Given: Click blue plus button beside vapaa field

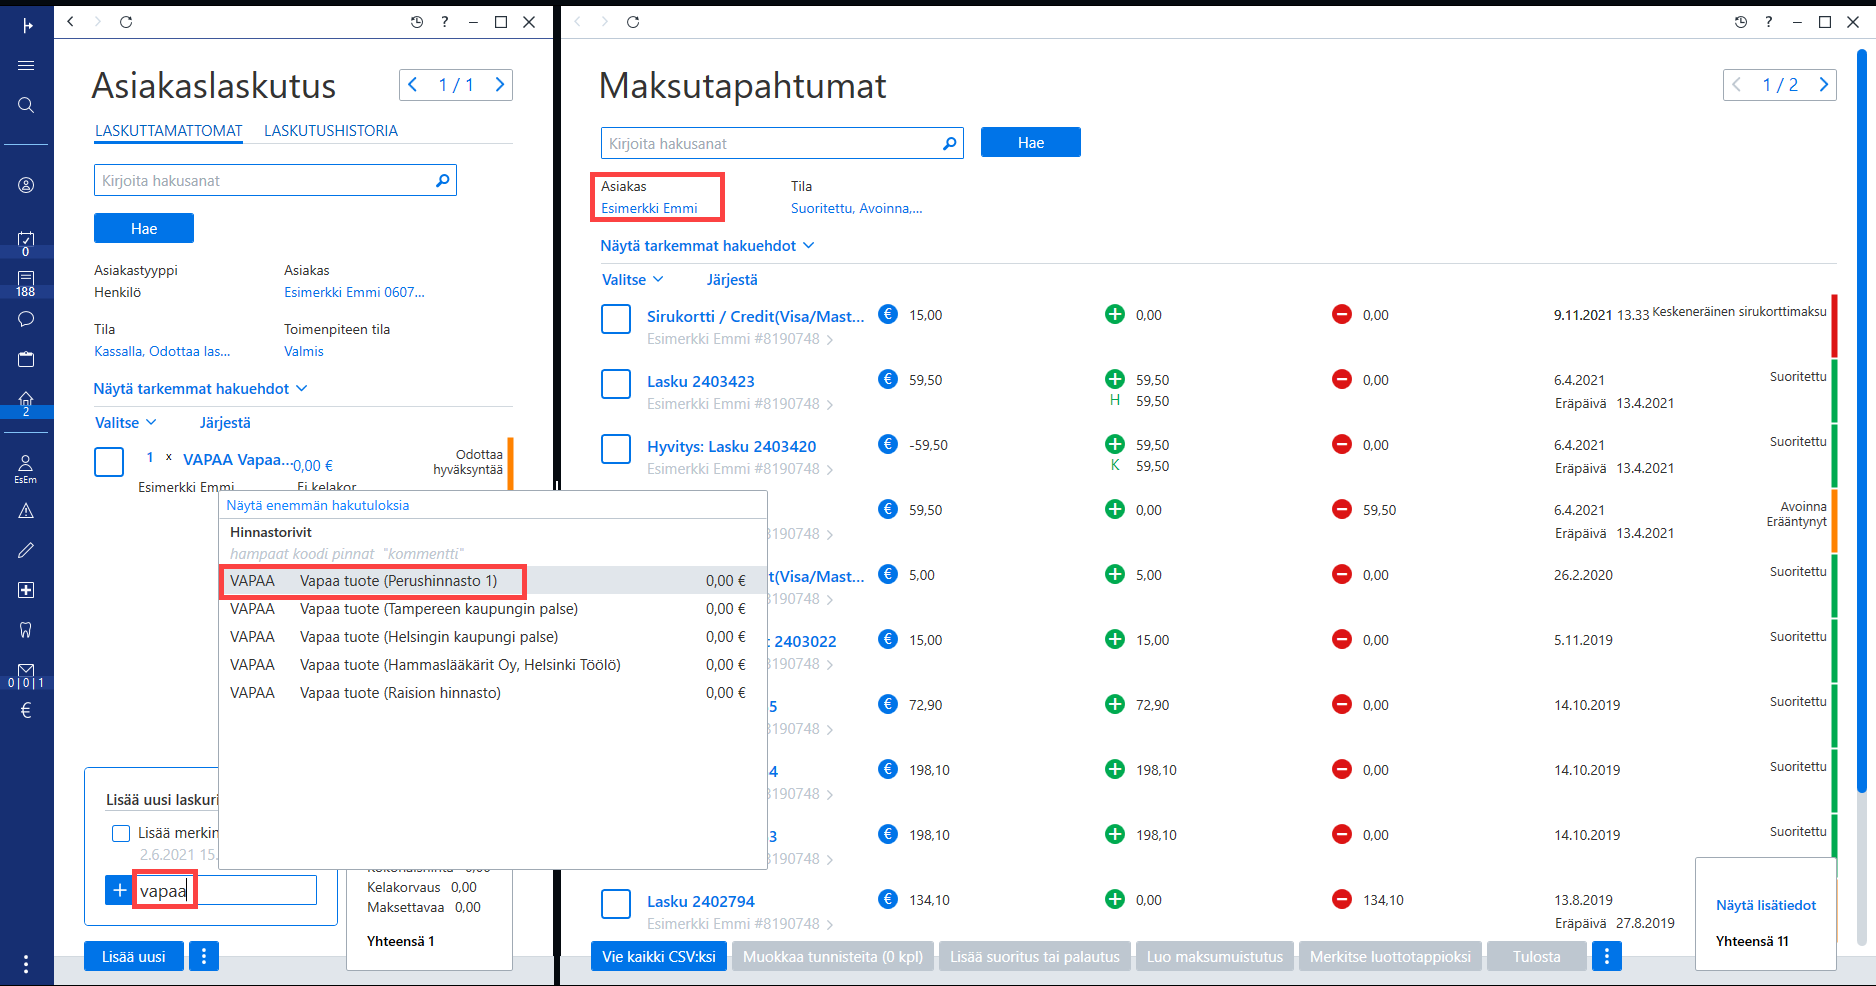Looking at the screenshot, I should pyautogui.click(x=119, y=890).
